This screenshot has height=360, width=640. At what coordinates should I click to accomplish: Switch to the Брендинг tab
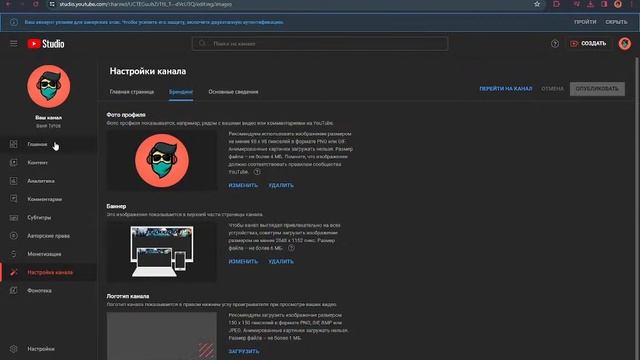click(181, 92)
